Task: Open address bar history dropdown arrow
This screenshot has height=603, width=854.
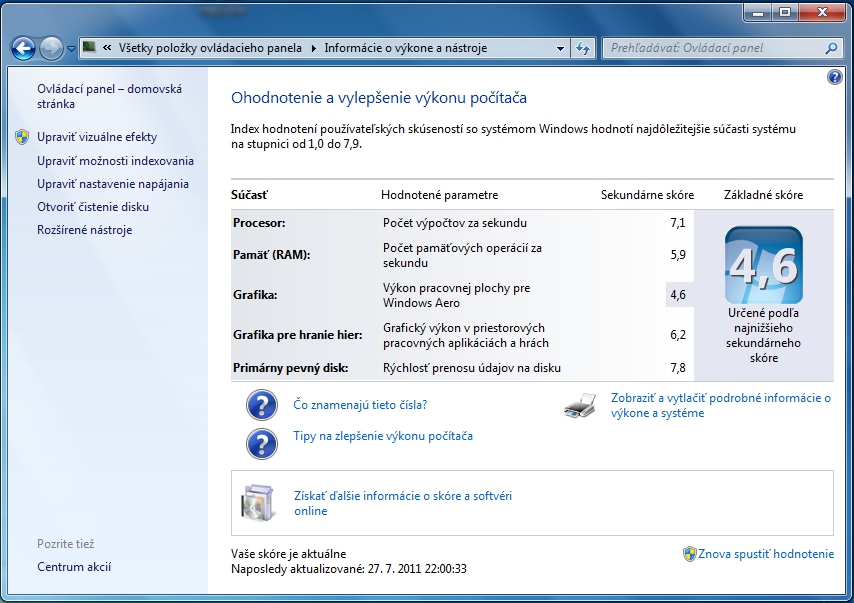Action: 560,48
